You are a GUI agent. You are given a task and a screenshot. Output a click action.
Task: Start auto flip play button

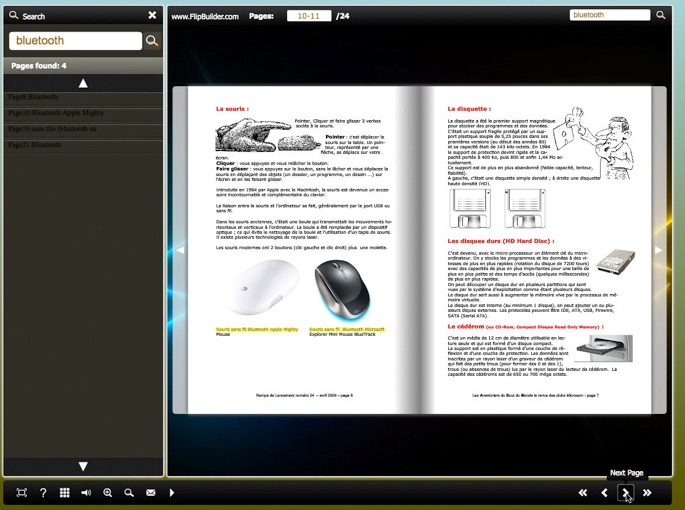[172, 493]
